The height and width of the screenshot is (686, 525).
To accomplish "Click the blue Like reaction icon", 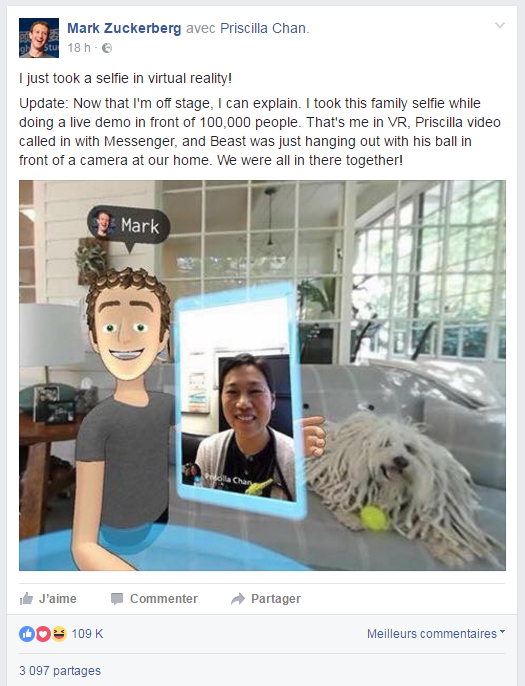I will [x=27, y=634].
